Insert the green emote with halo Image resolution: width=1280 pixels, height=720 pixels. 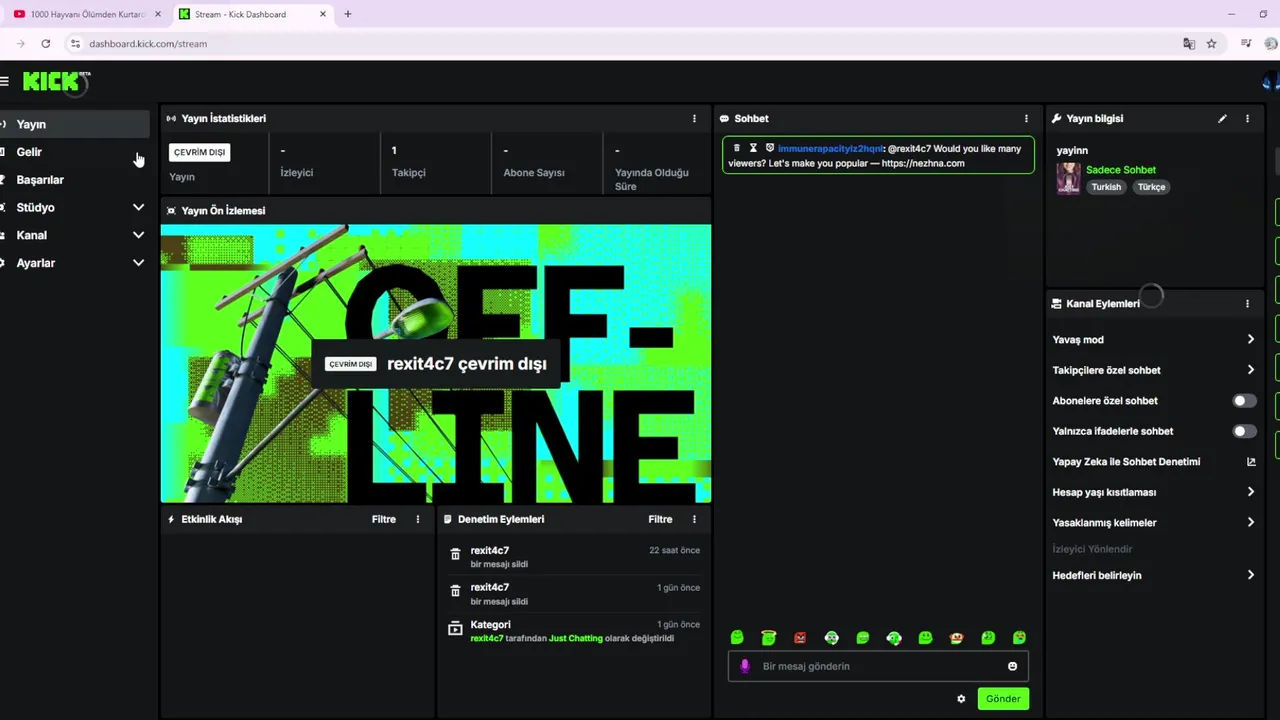click(x=768, y=638)
